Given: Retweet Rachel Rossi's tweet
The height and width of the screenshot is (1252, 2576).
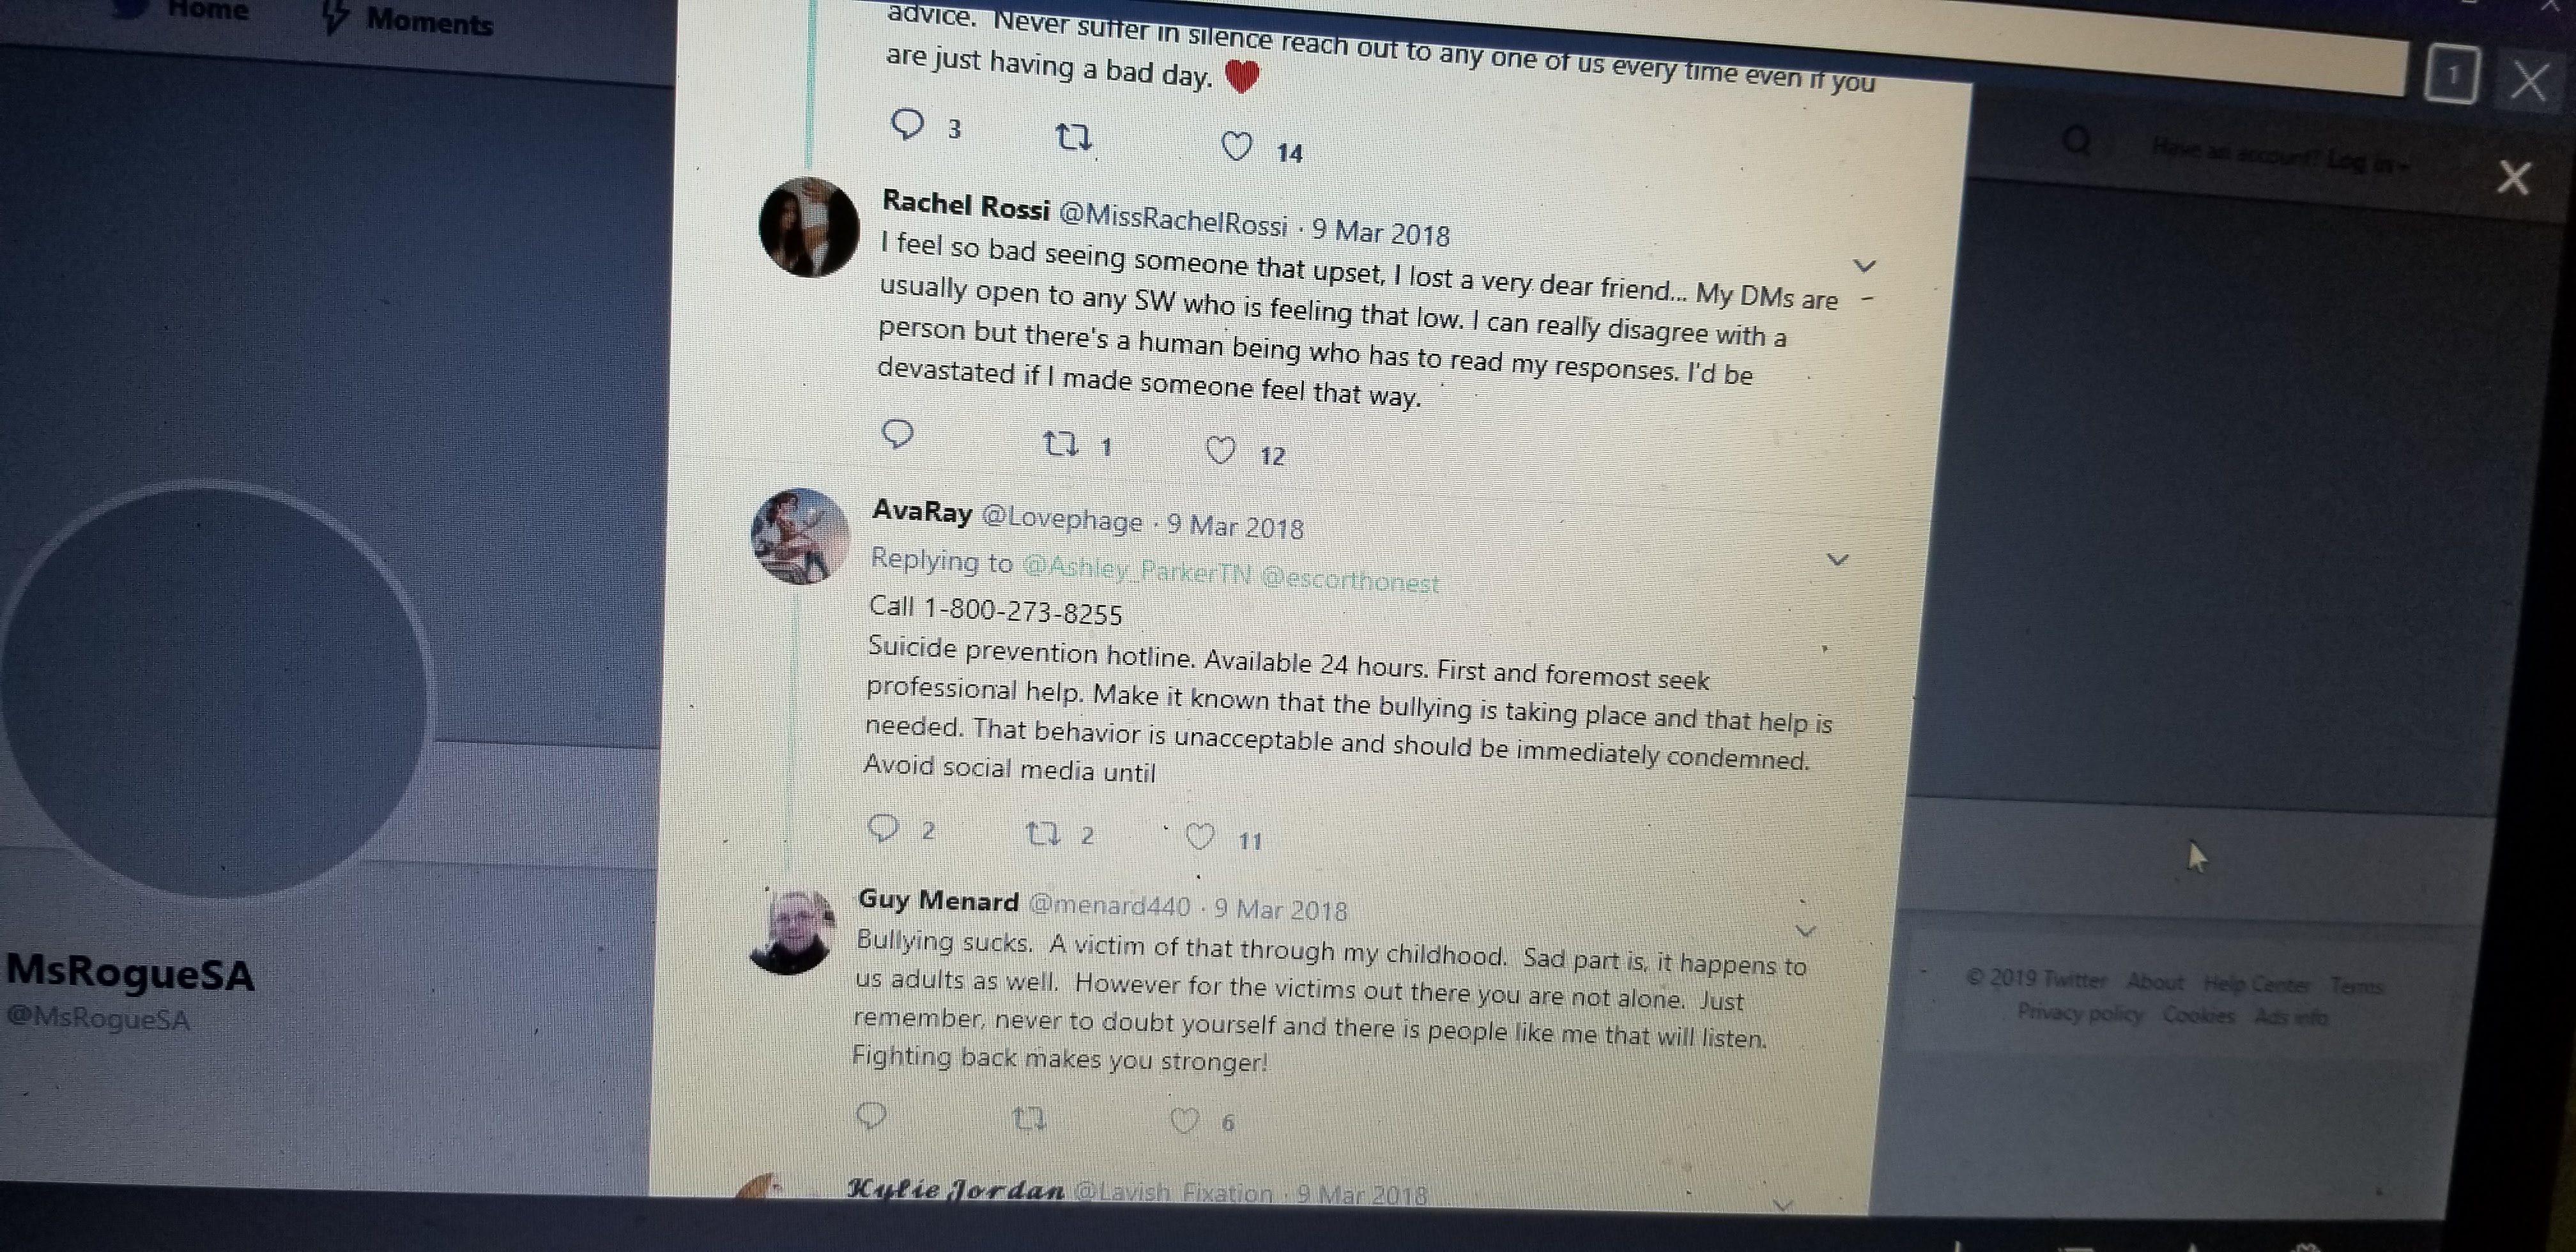Looking at the screenshot, I should (x=1060, y=443).
